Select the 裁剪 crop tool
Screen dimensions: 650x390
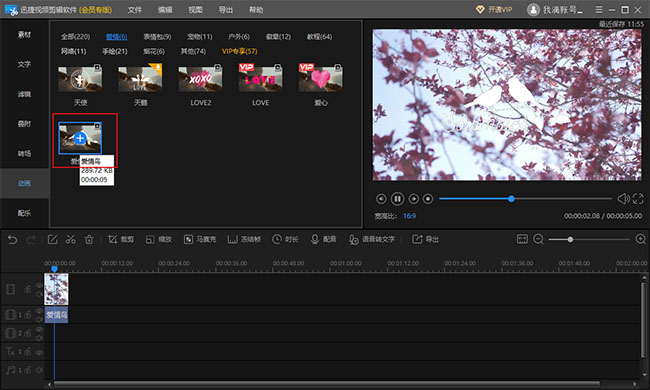[x=121, y=240]
